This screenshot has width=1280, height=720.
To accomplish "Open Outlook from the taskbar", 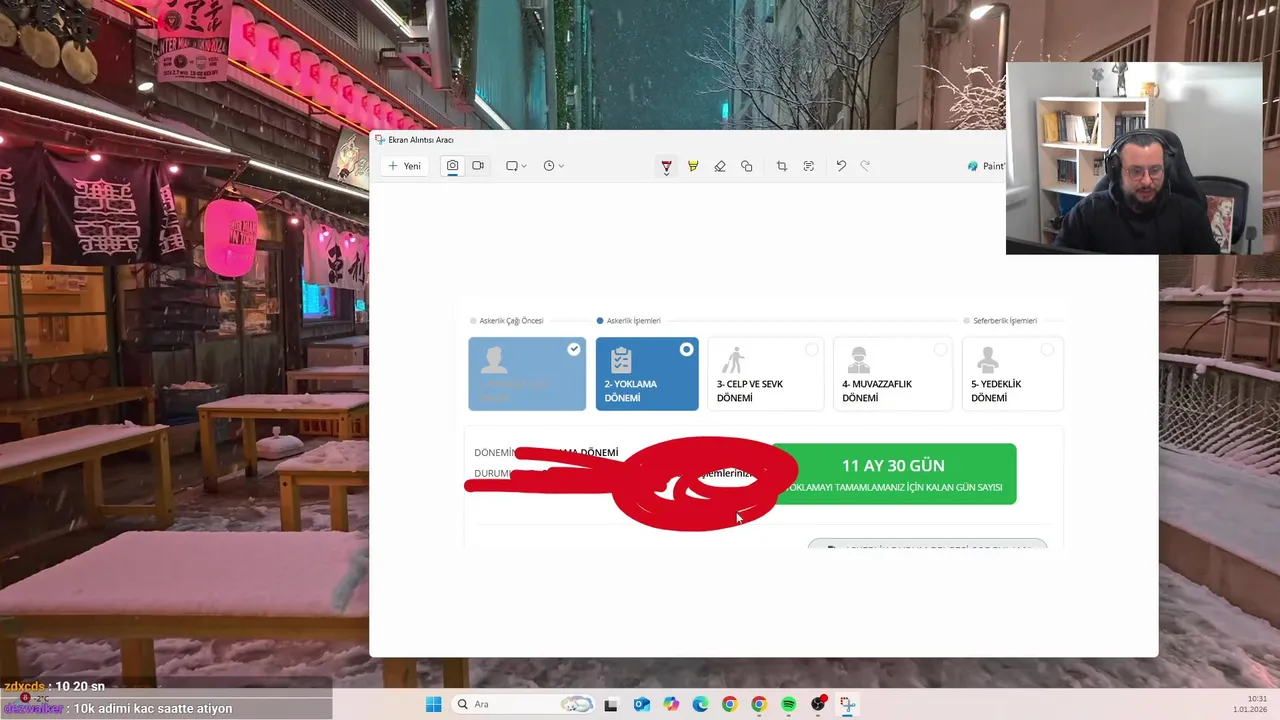I will tap(641, 704).
